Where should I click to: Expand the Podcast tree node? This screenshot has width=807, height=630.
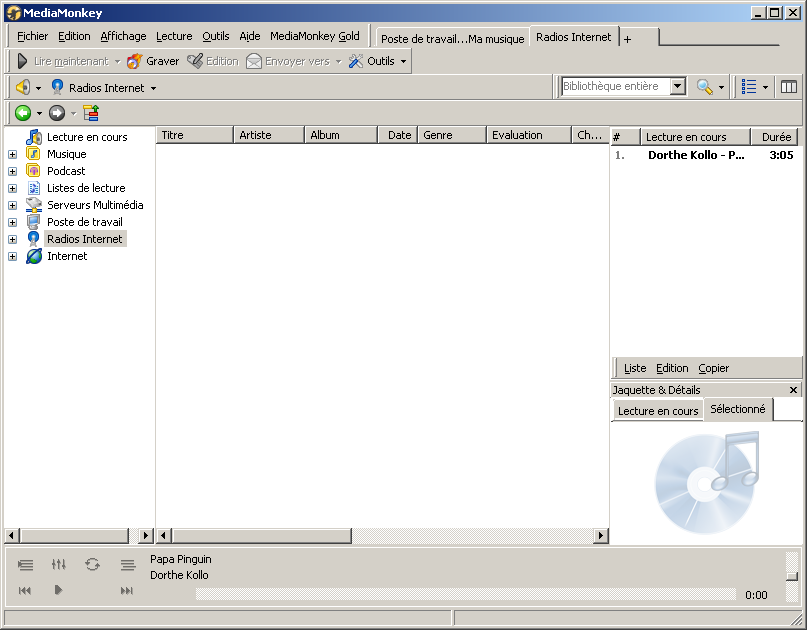click(x=12, y=171)
